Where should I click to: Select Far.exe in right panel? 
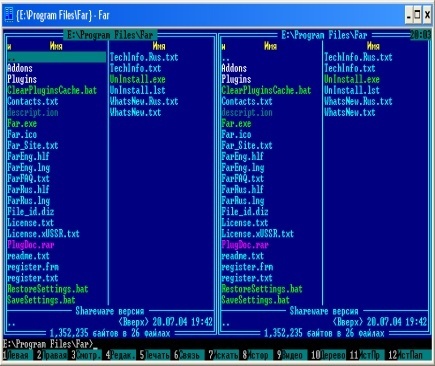pyautogui.click(x=236, y=123)
